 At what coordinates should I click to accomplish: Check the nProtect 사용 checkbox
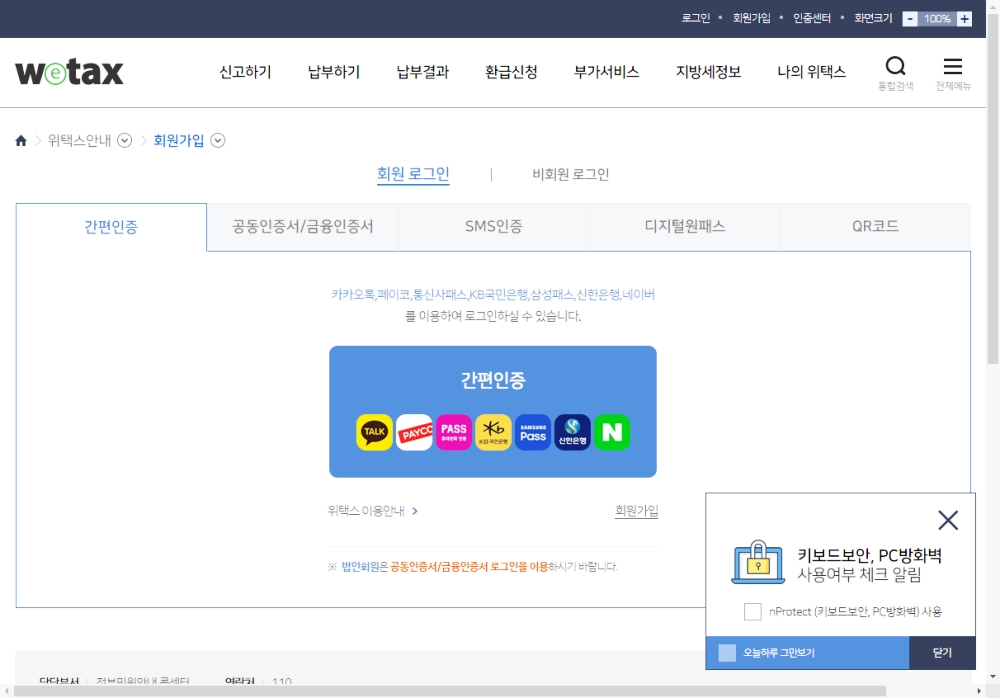(753, 611)
